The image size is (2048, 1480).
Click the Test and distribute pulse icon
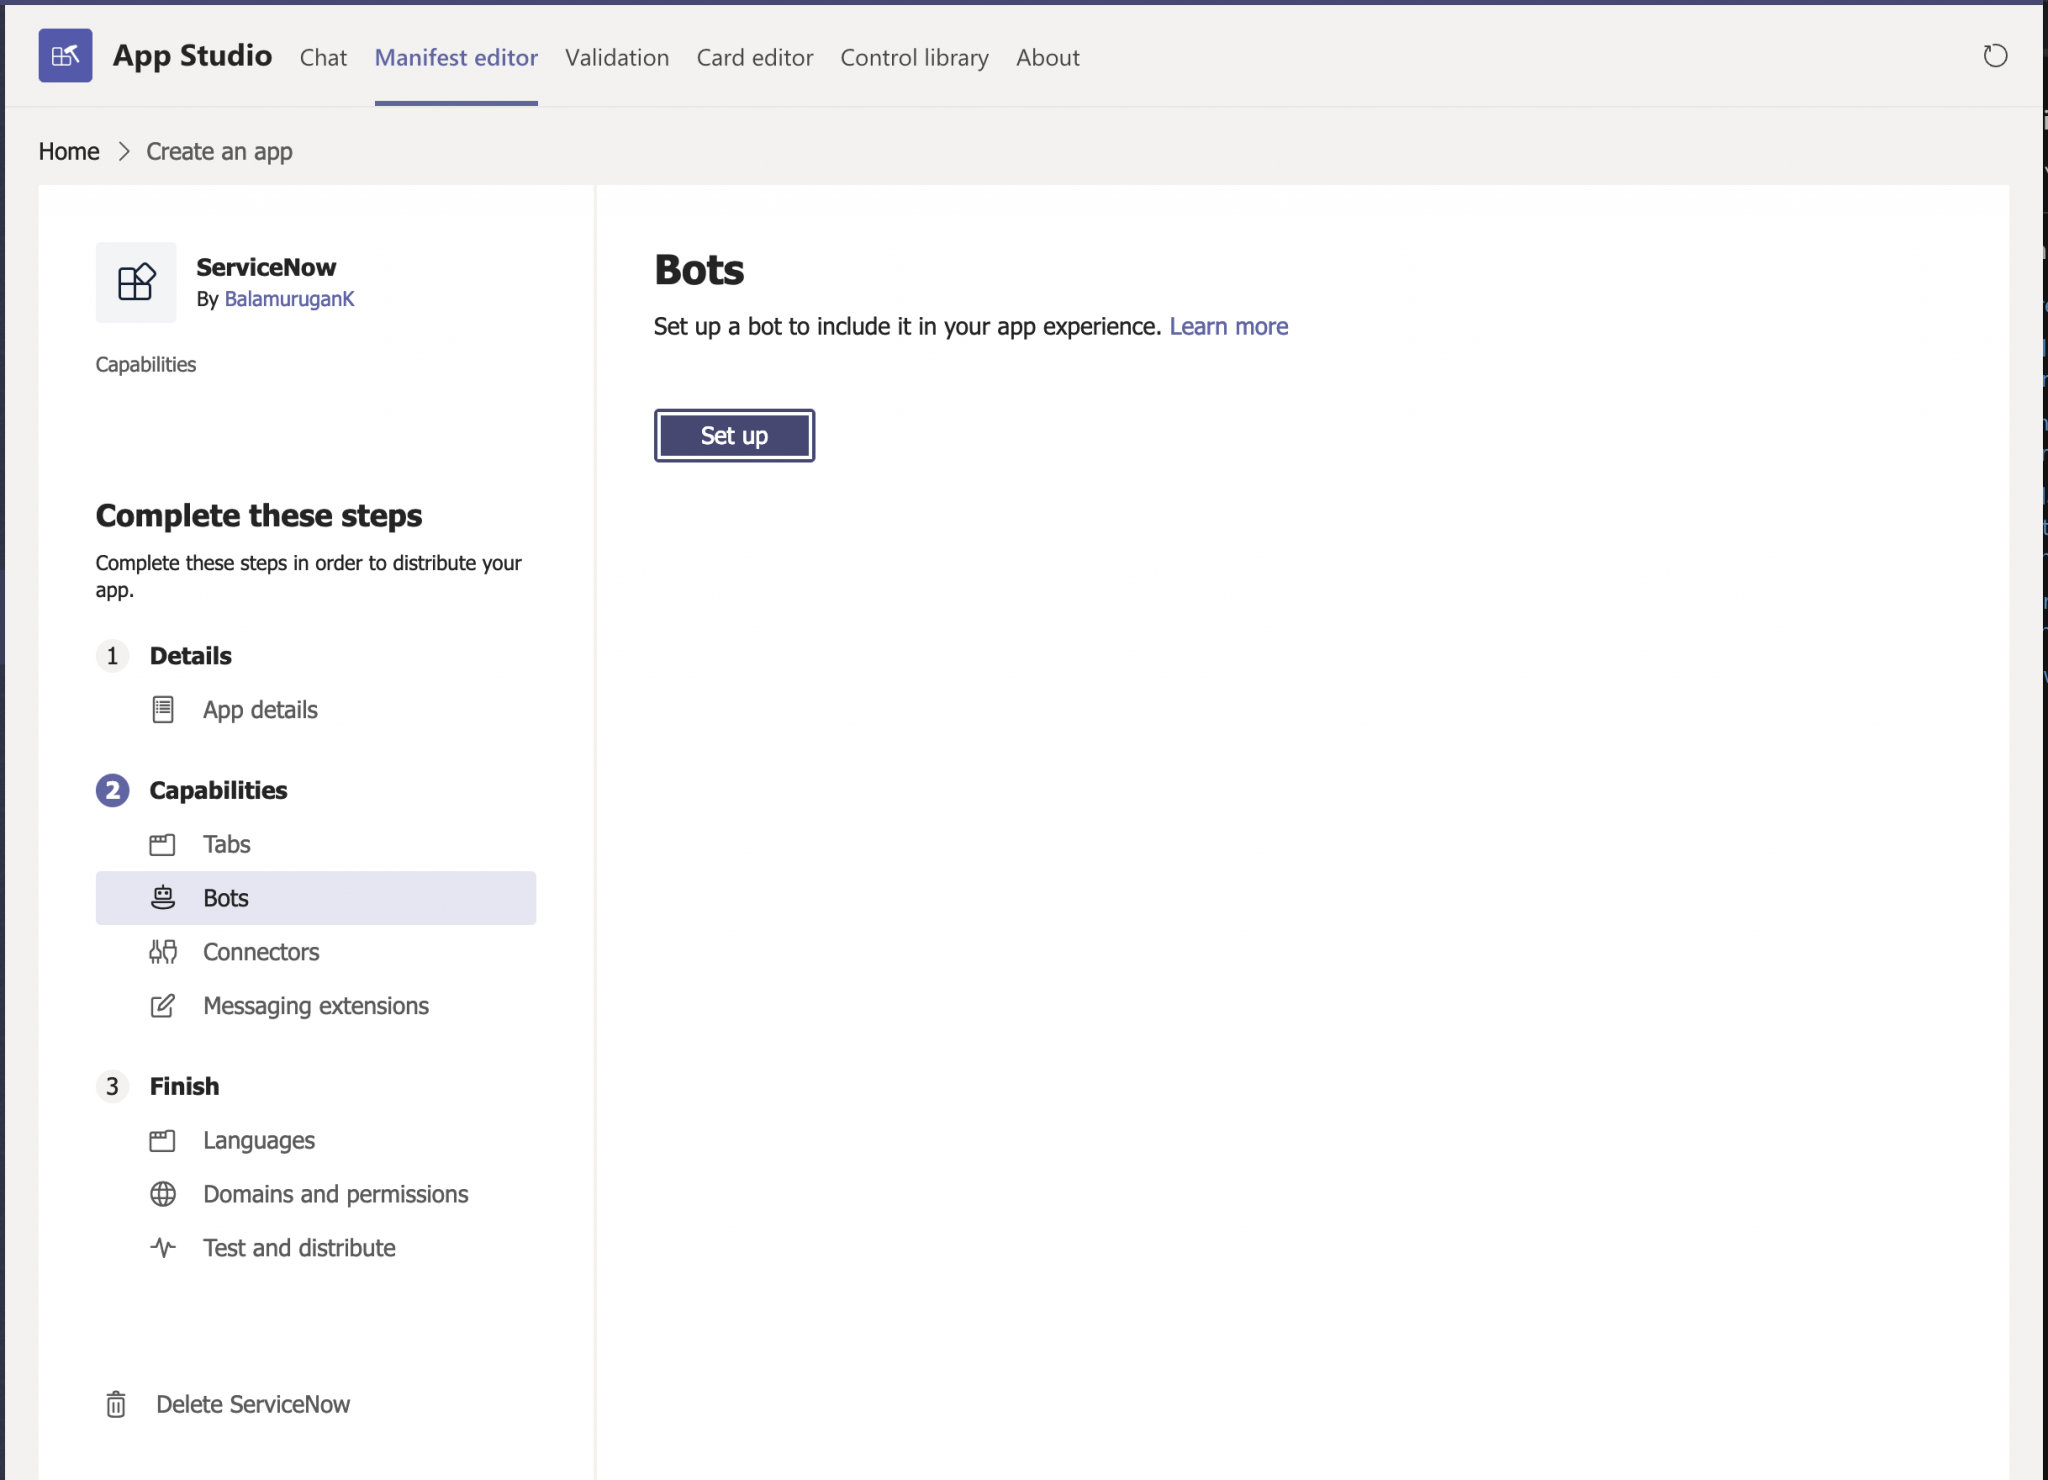pos(163,1247)
